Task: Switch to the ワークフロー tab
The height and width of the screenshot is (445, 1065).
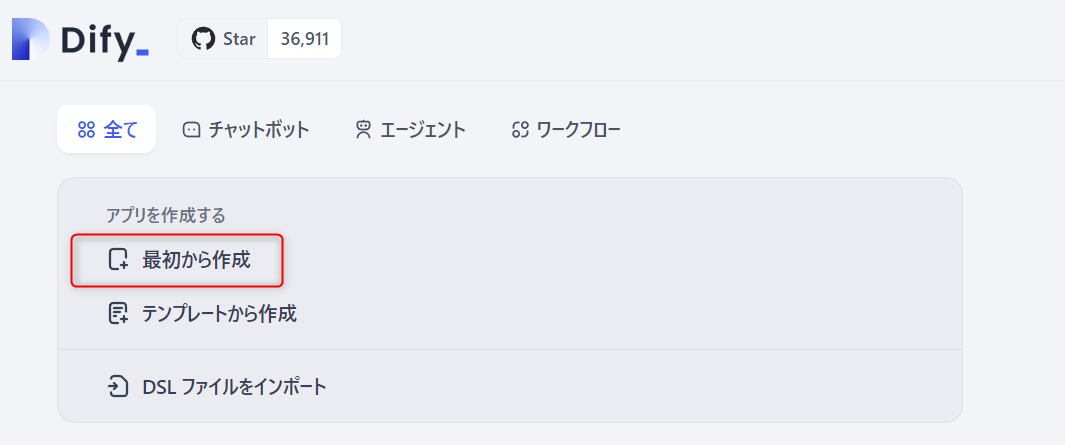Action: click(566, 129)
